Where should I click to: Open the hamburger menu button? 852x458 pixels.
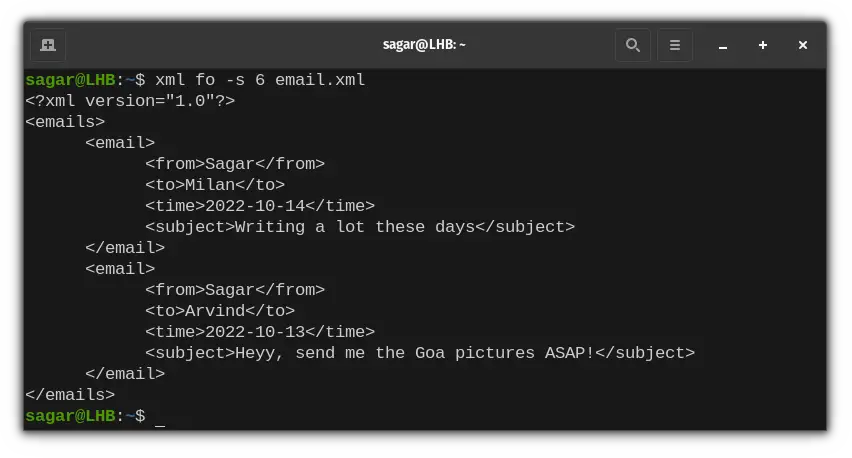[x=675, y=45]
